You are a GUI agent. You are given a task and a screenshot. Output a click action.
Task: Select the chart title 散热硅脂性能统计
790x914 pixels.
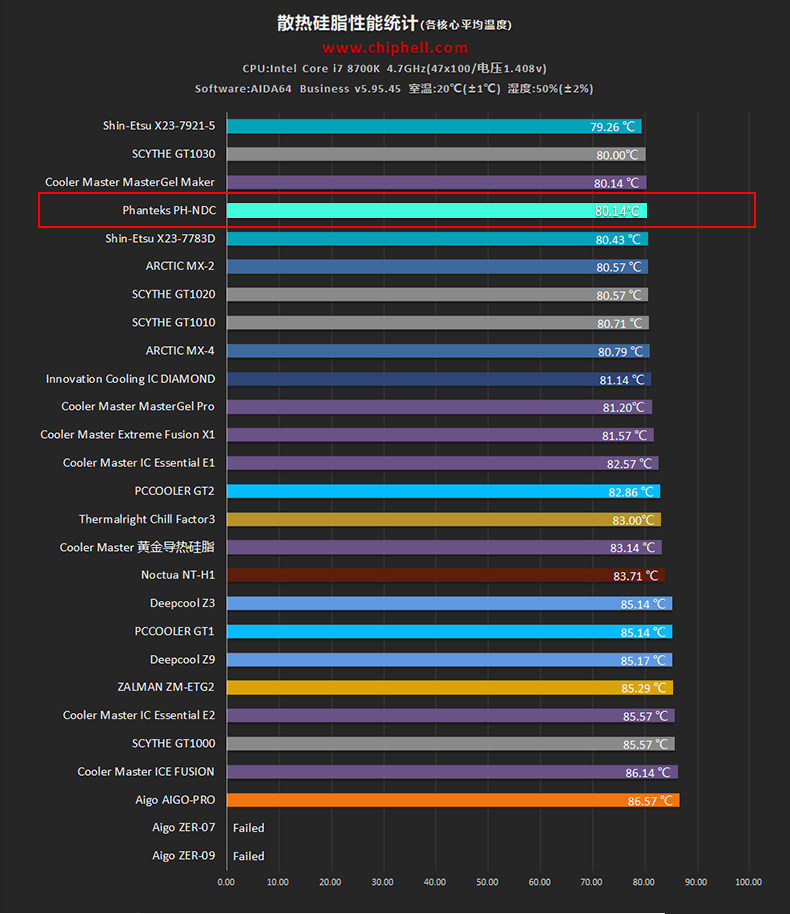347,23
